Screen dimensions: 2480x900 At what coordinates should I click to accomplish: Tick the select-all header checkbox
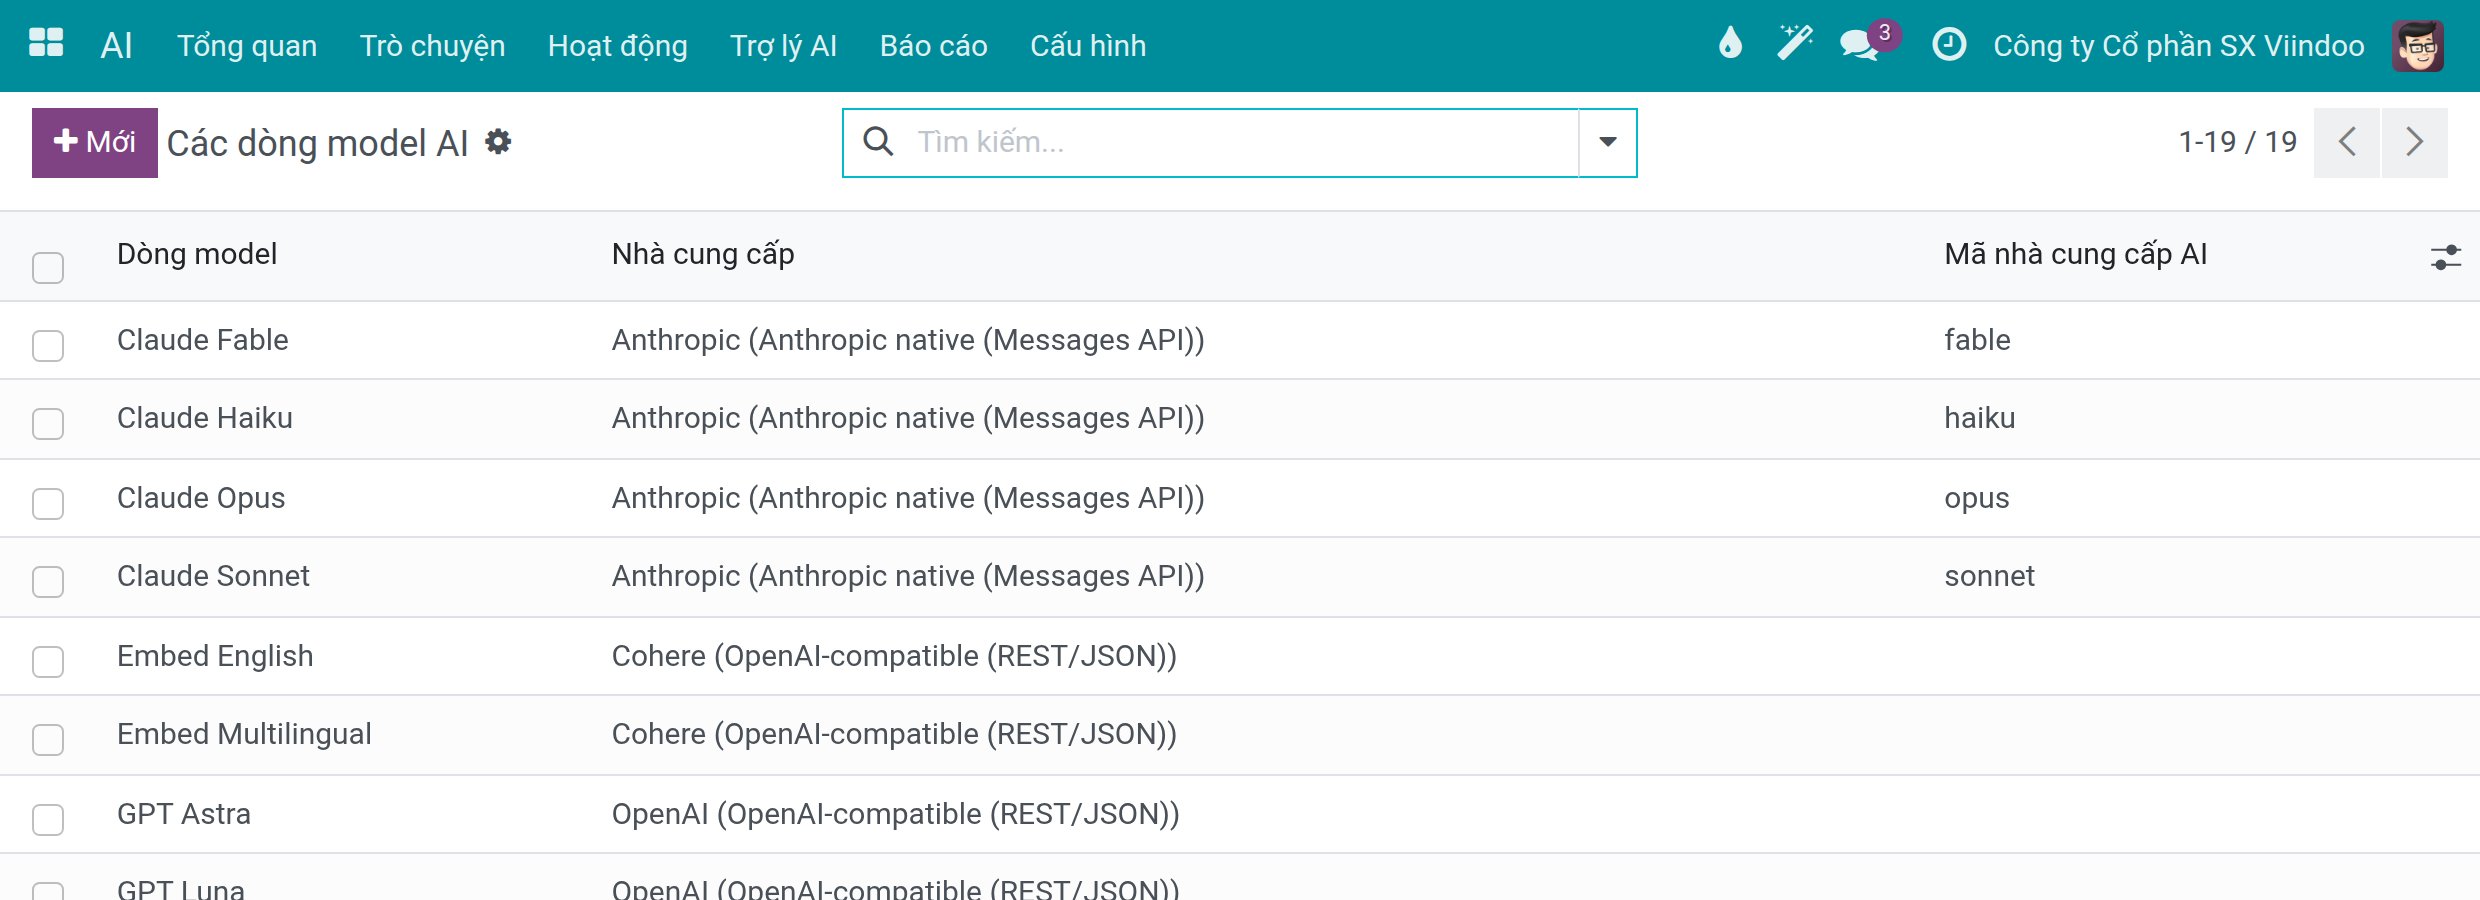coord(48,268)
